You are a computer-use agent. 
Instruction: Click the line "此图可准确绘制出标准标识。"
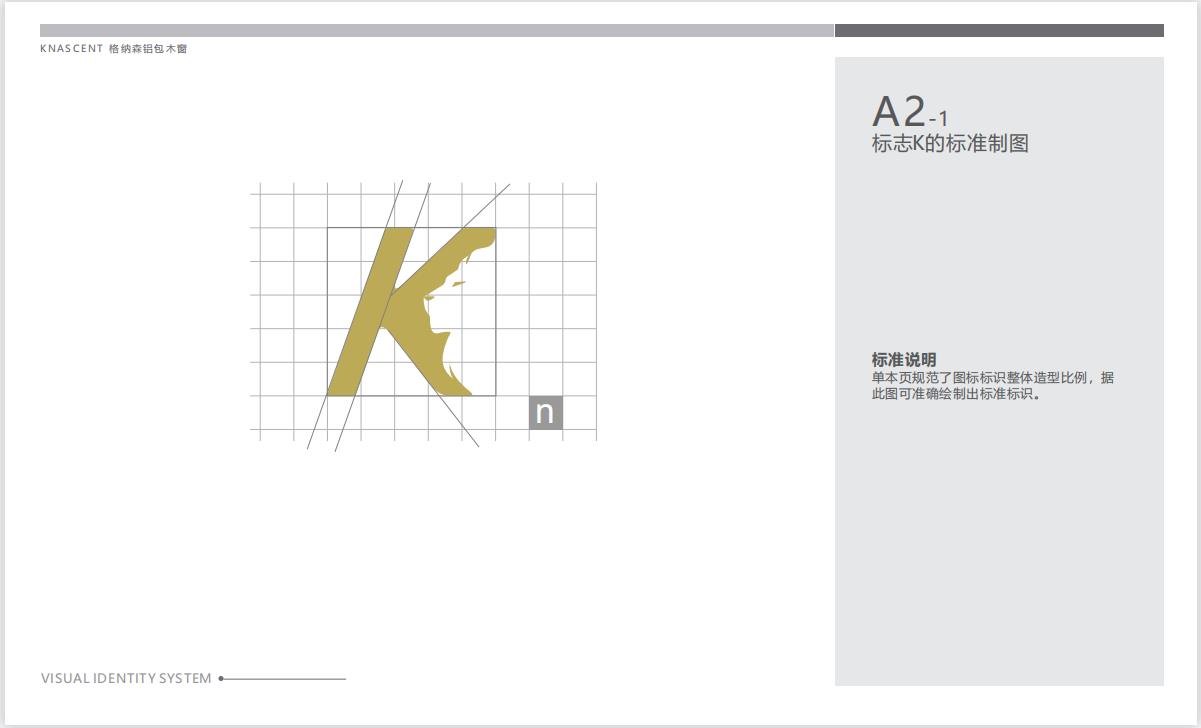point(957,394)
